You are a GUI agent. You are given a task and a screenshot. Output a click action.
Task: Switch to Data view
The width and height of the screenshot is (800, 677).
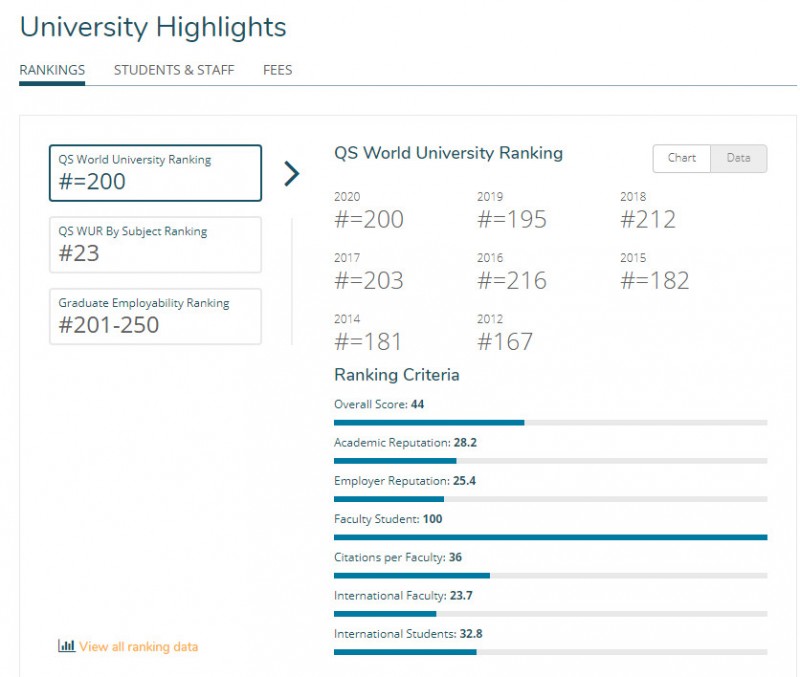point(738,158)
